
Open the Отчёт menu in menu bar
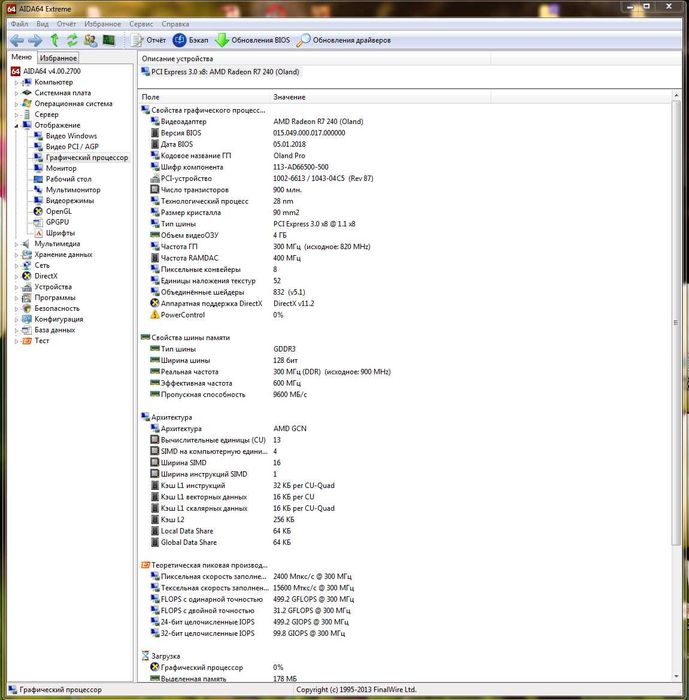pos(66,24)
